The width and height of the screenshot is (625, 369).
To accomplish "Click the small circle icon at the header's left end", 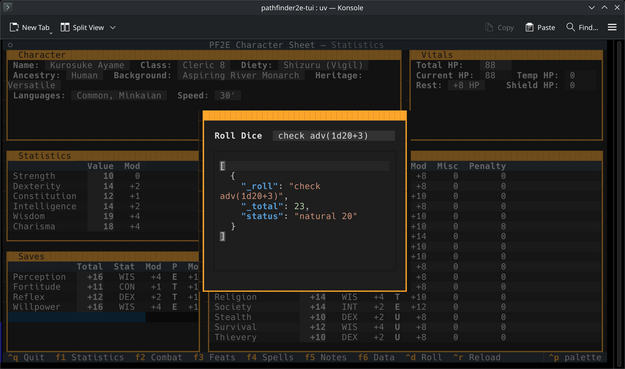I will click(x=10, y=45).
